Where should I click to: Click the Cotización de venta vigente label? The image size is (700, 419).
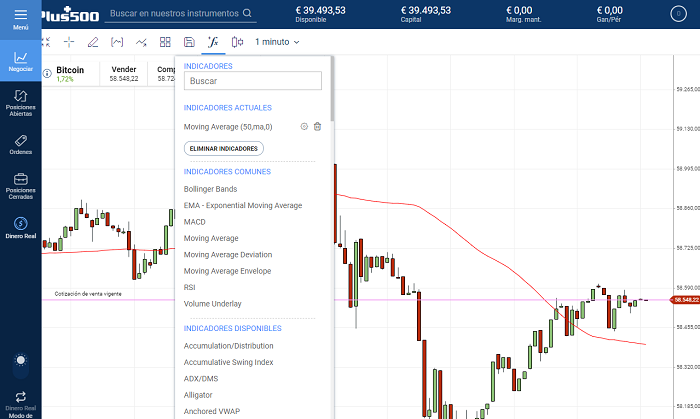[x=88, y=294]
